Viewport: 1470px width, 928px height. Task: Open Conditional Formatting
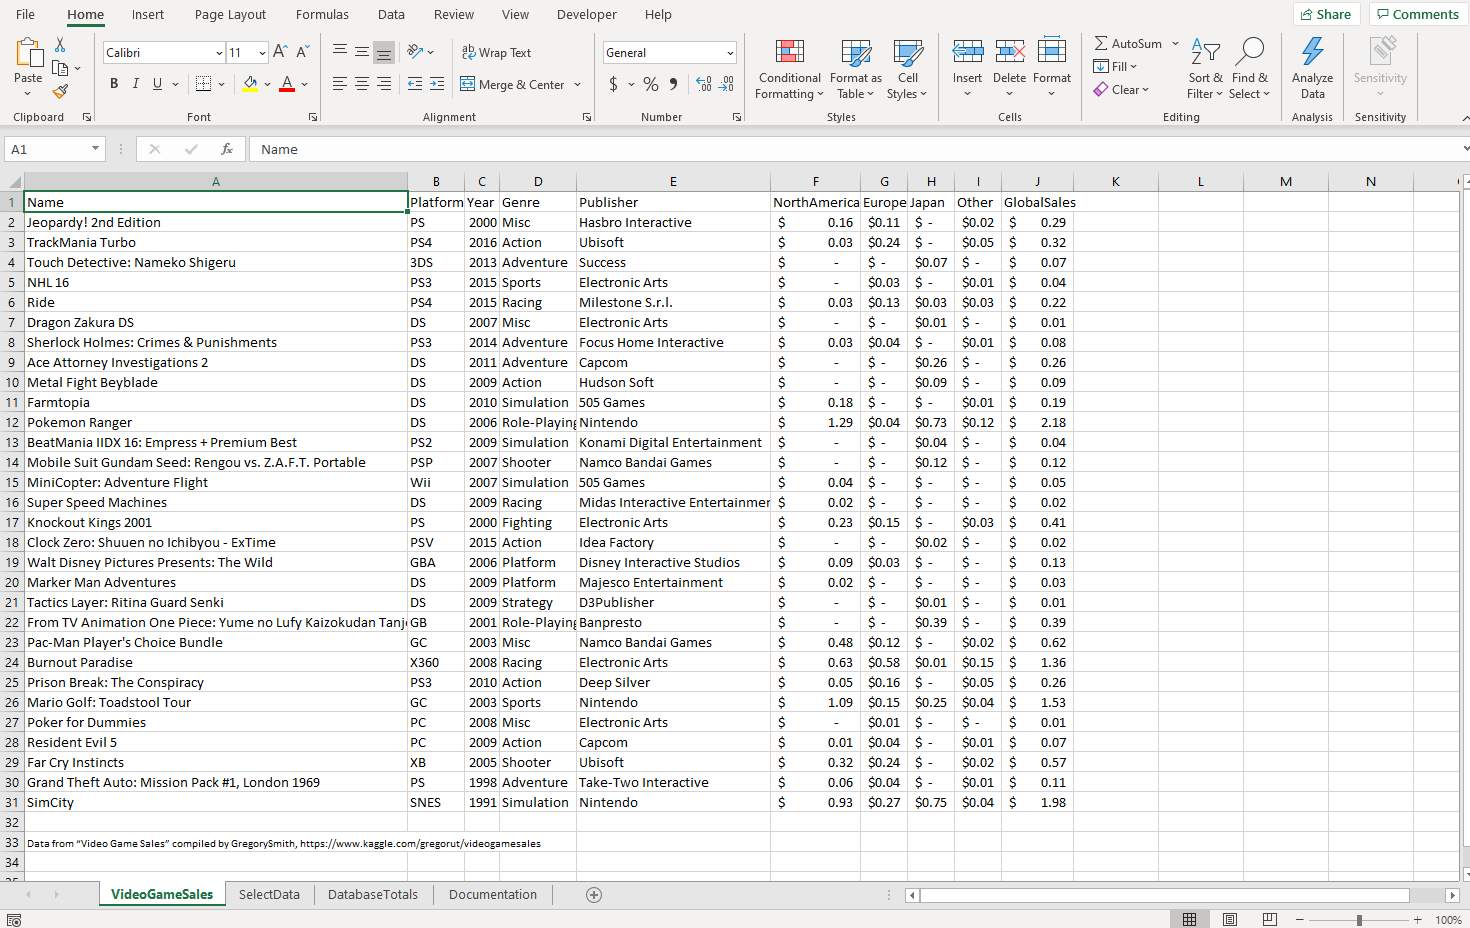pos(790,69)
